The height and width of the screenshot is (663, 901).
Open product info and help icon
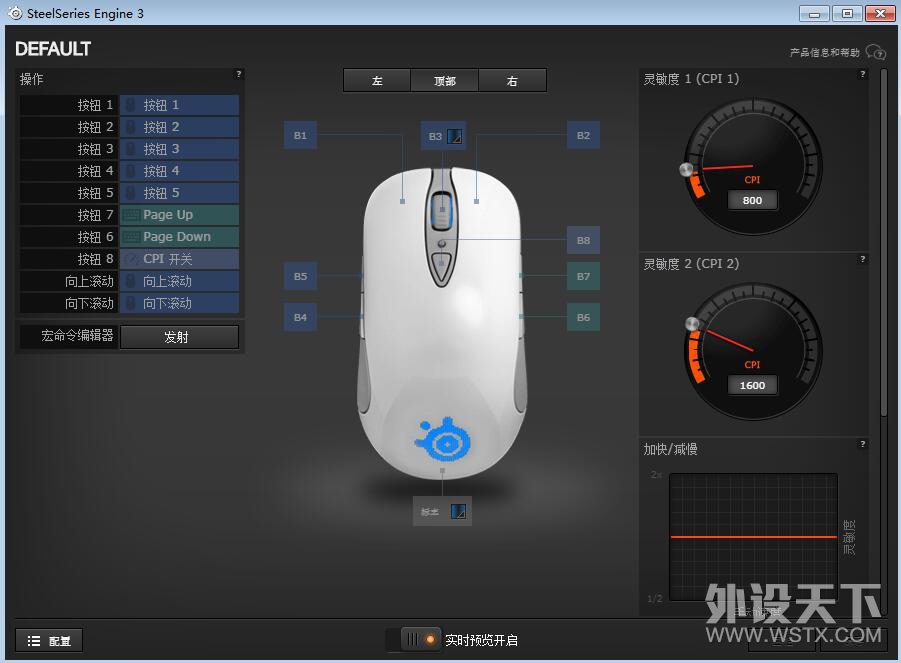876,52
